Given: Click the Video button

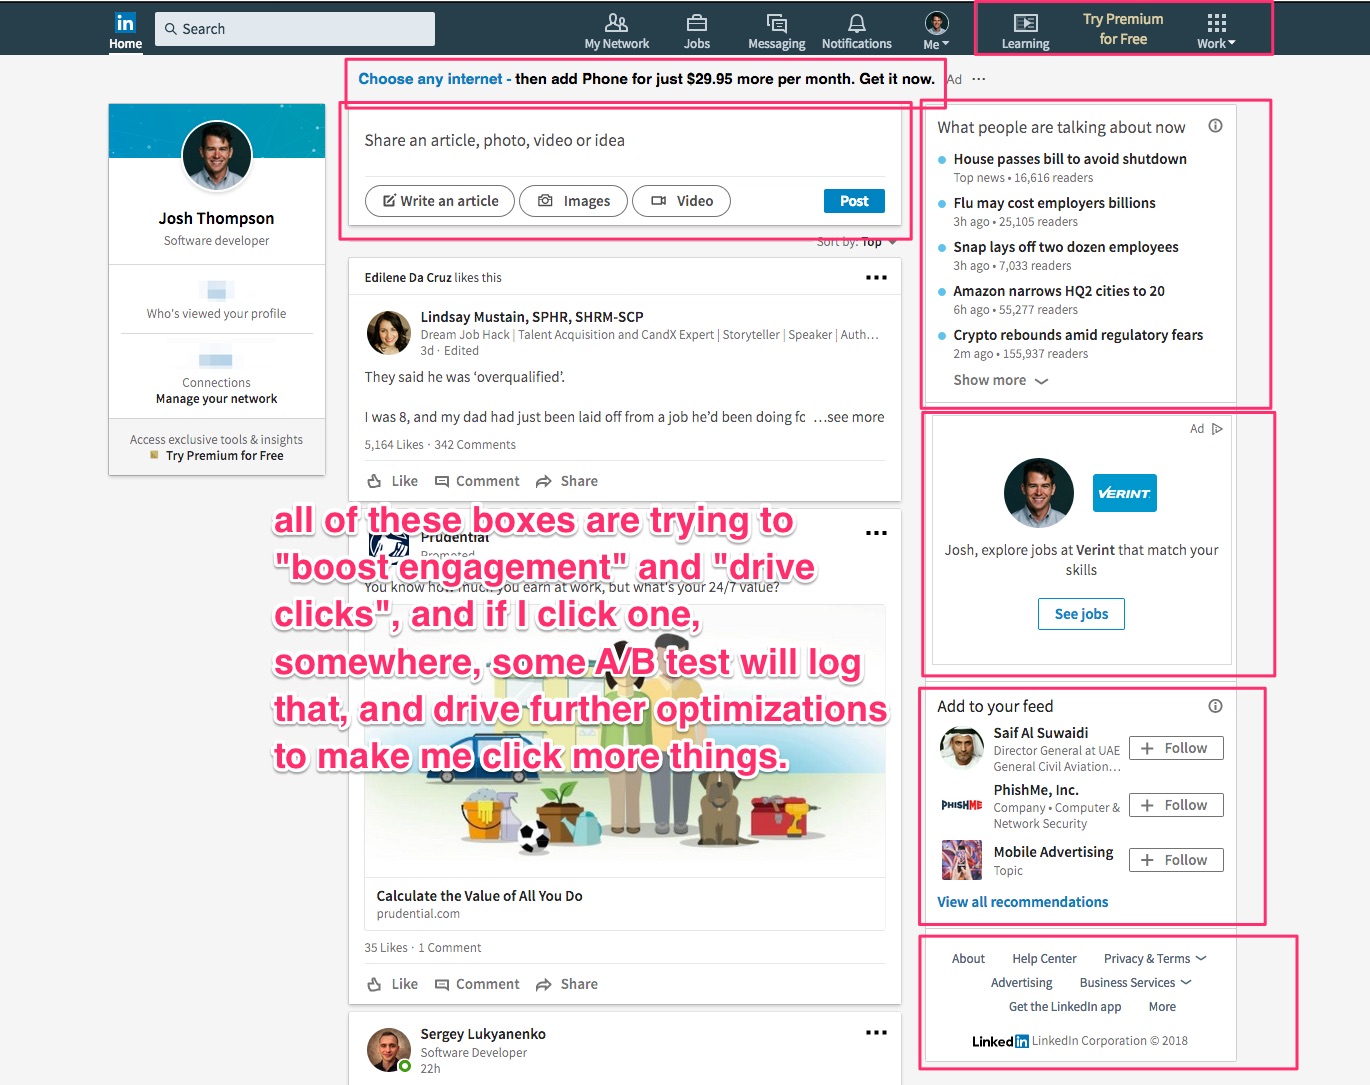Looking at the screenshot, I should 682,201.
